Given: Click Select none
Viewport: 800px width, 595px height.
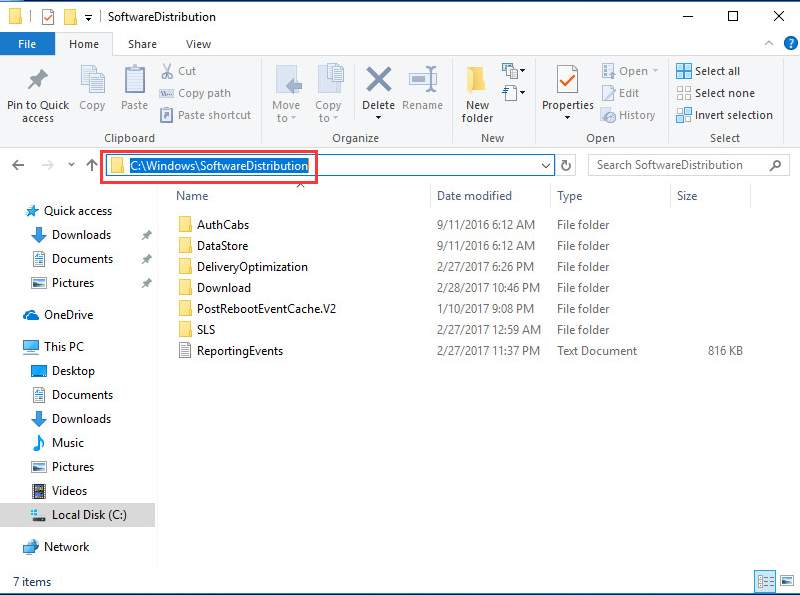Looking at the screenshot, I should pyautogui.click(x=715, y=93).
